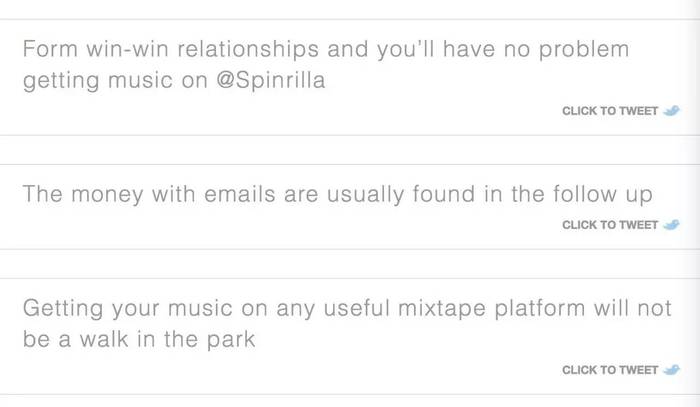Click the Twitter bird icon beside the Spinrilla quote
The height and width of the screenshot is (407, 700).
pos(671,110)
